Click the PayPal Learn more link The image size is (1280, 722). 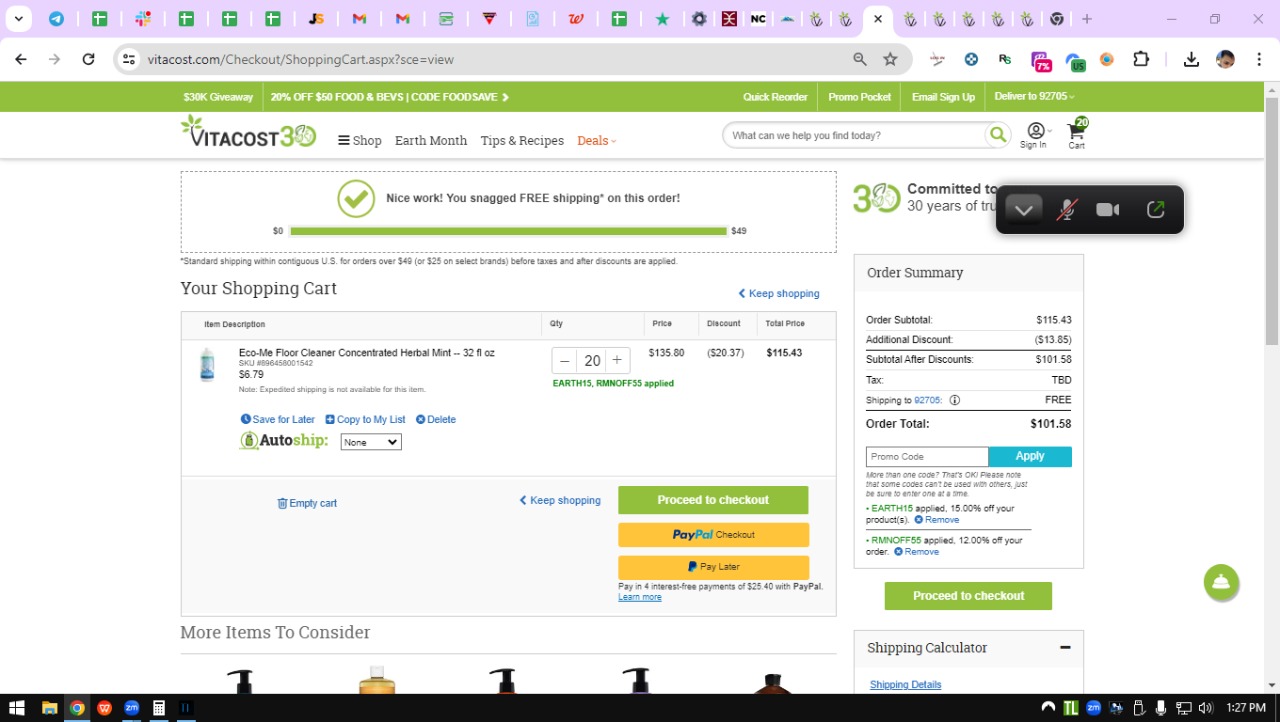tap(640, 597)
